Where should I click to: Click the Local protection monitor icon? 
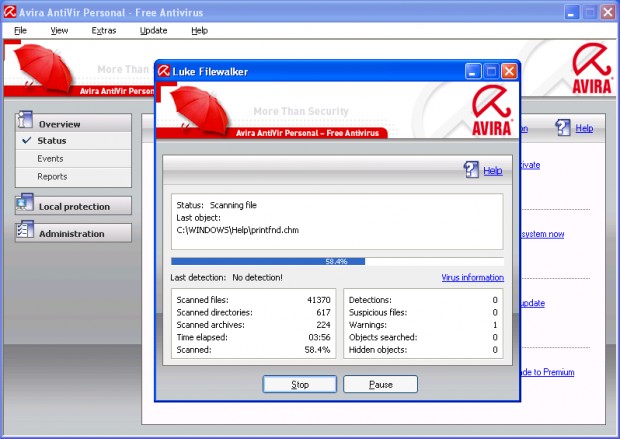pyautogui.click(x=25, y=203)
